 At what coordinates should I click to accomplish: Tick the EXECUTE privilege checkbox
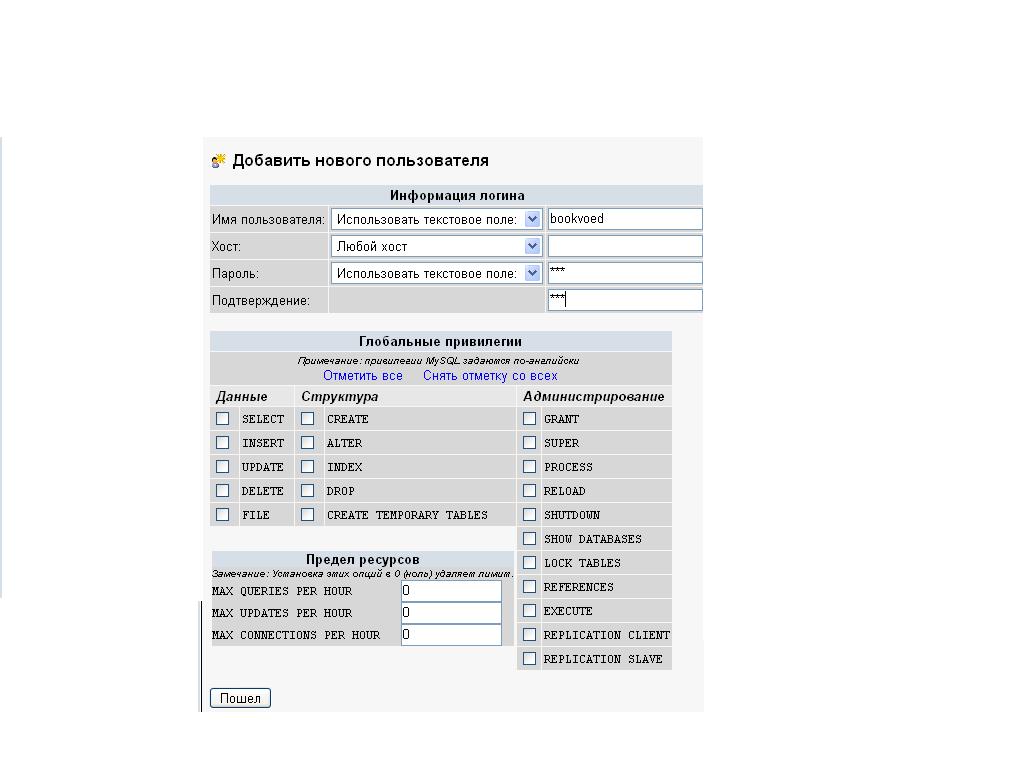pos(530,611)
